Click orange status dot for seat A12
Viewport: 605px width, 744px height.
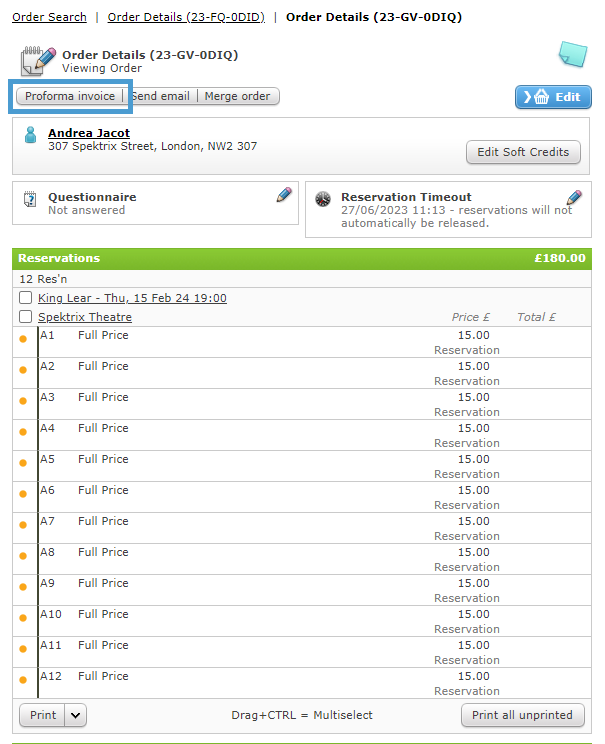(x=23, y=680)
